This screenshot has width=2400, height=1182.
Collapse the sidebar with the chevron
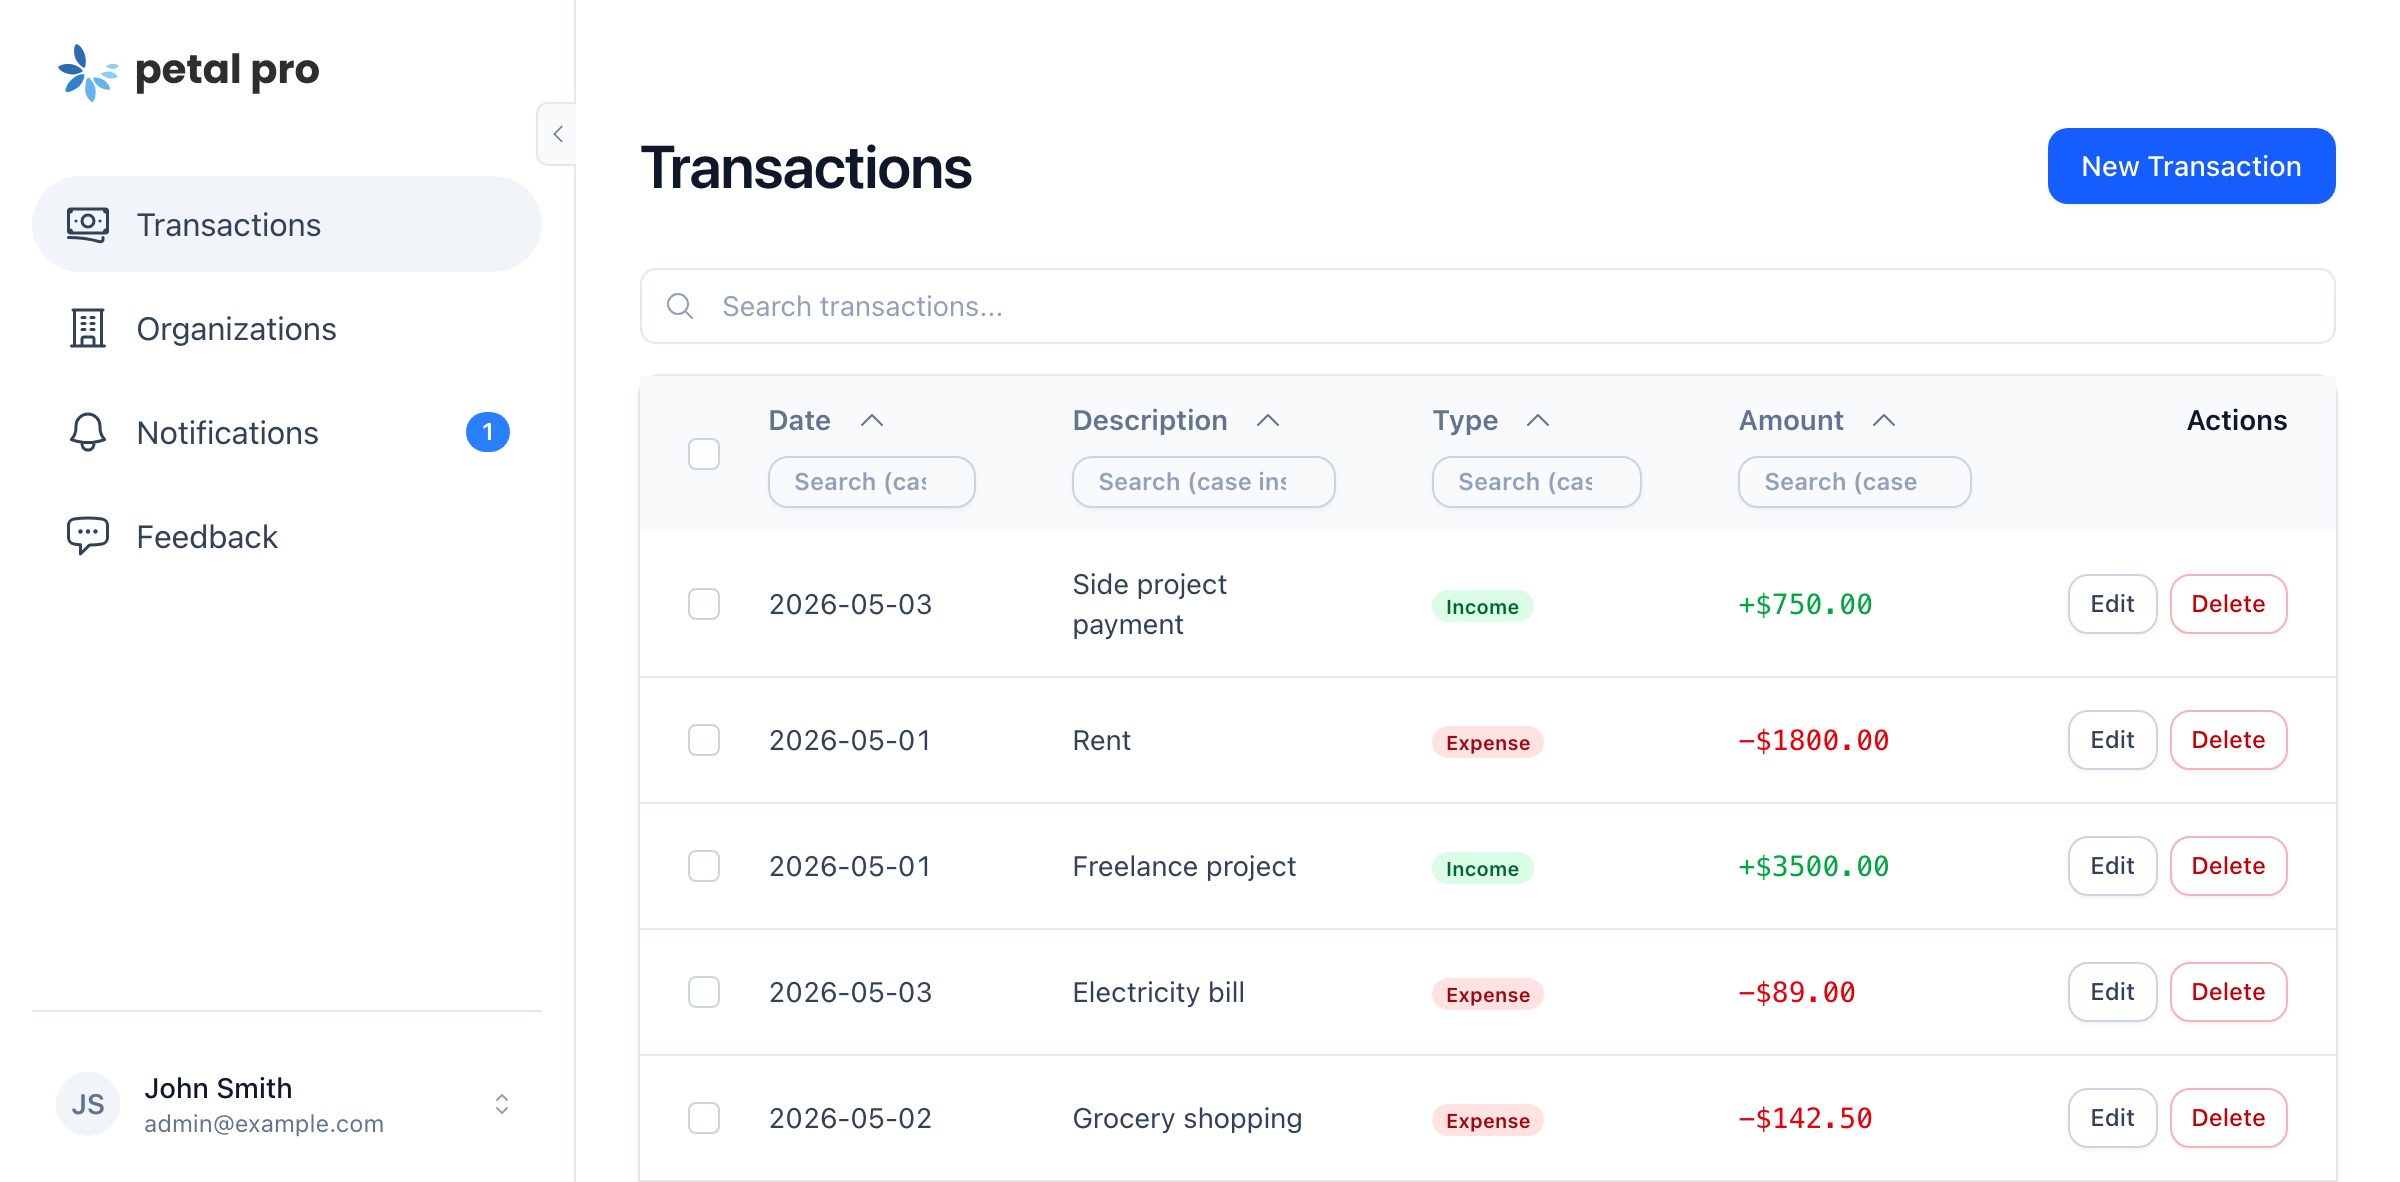[x=557, y=134]
